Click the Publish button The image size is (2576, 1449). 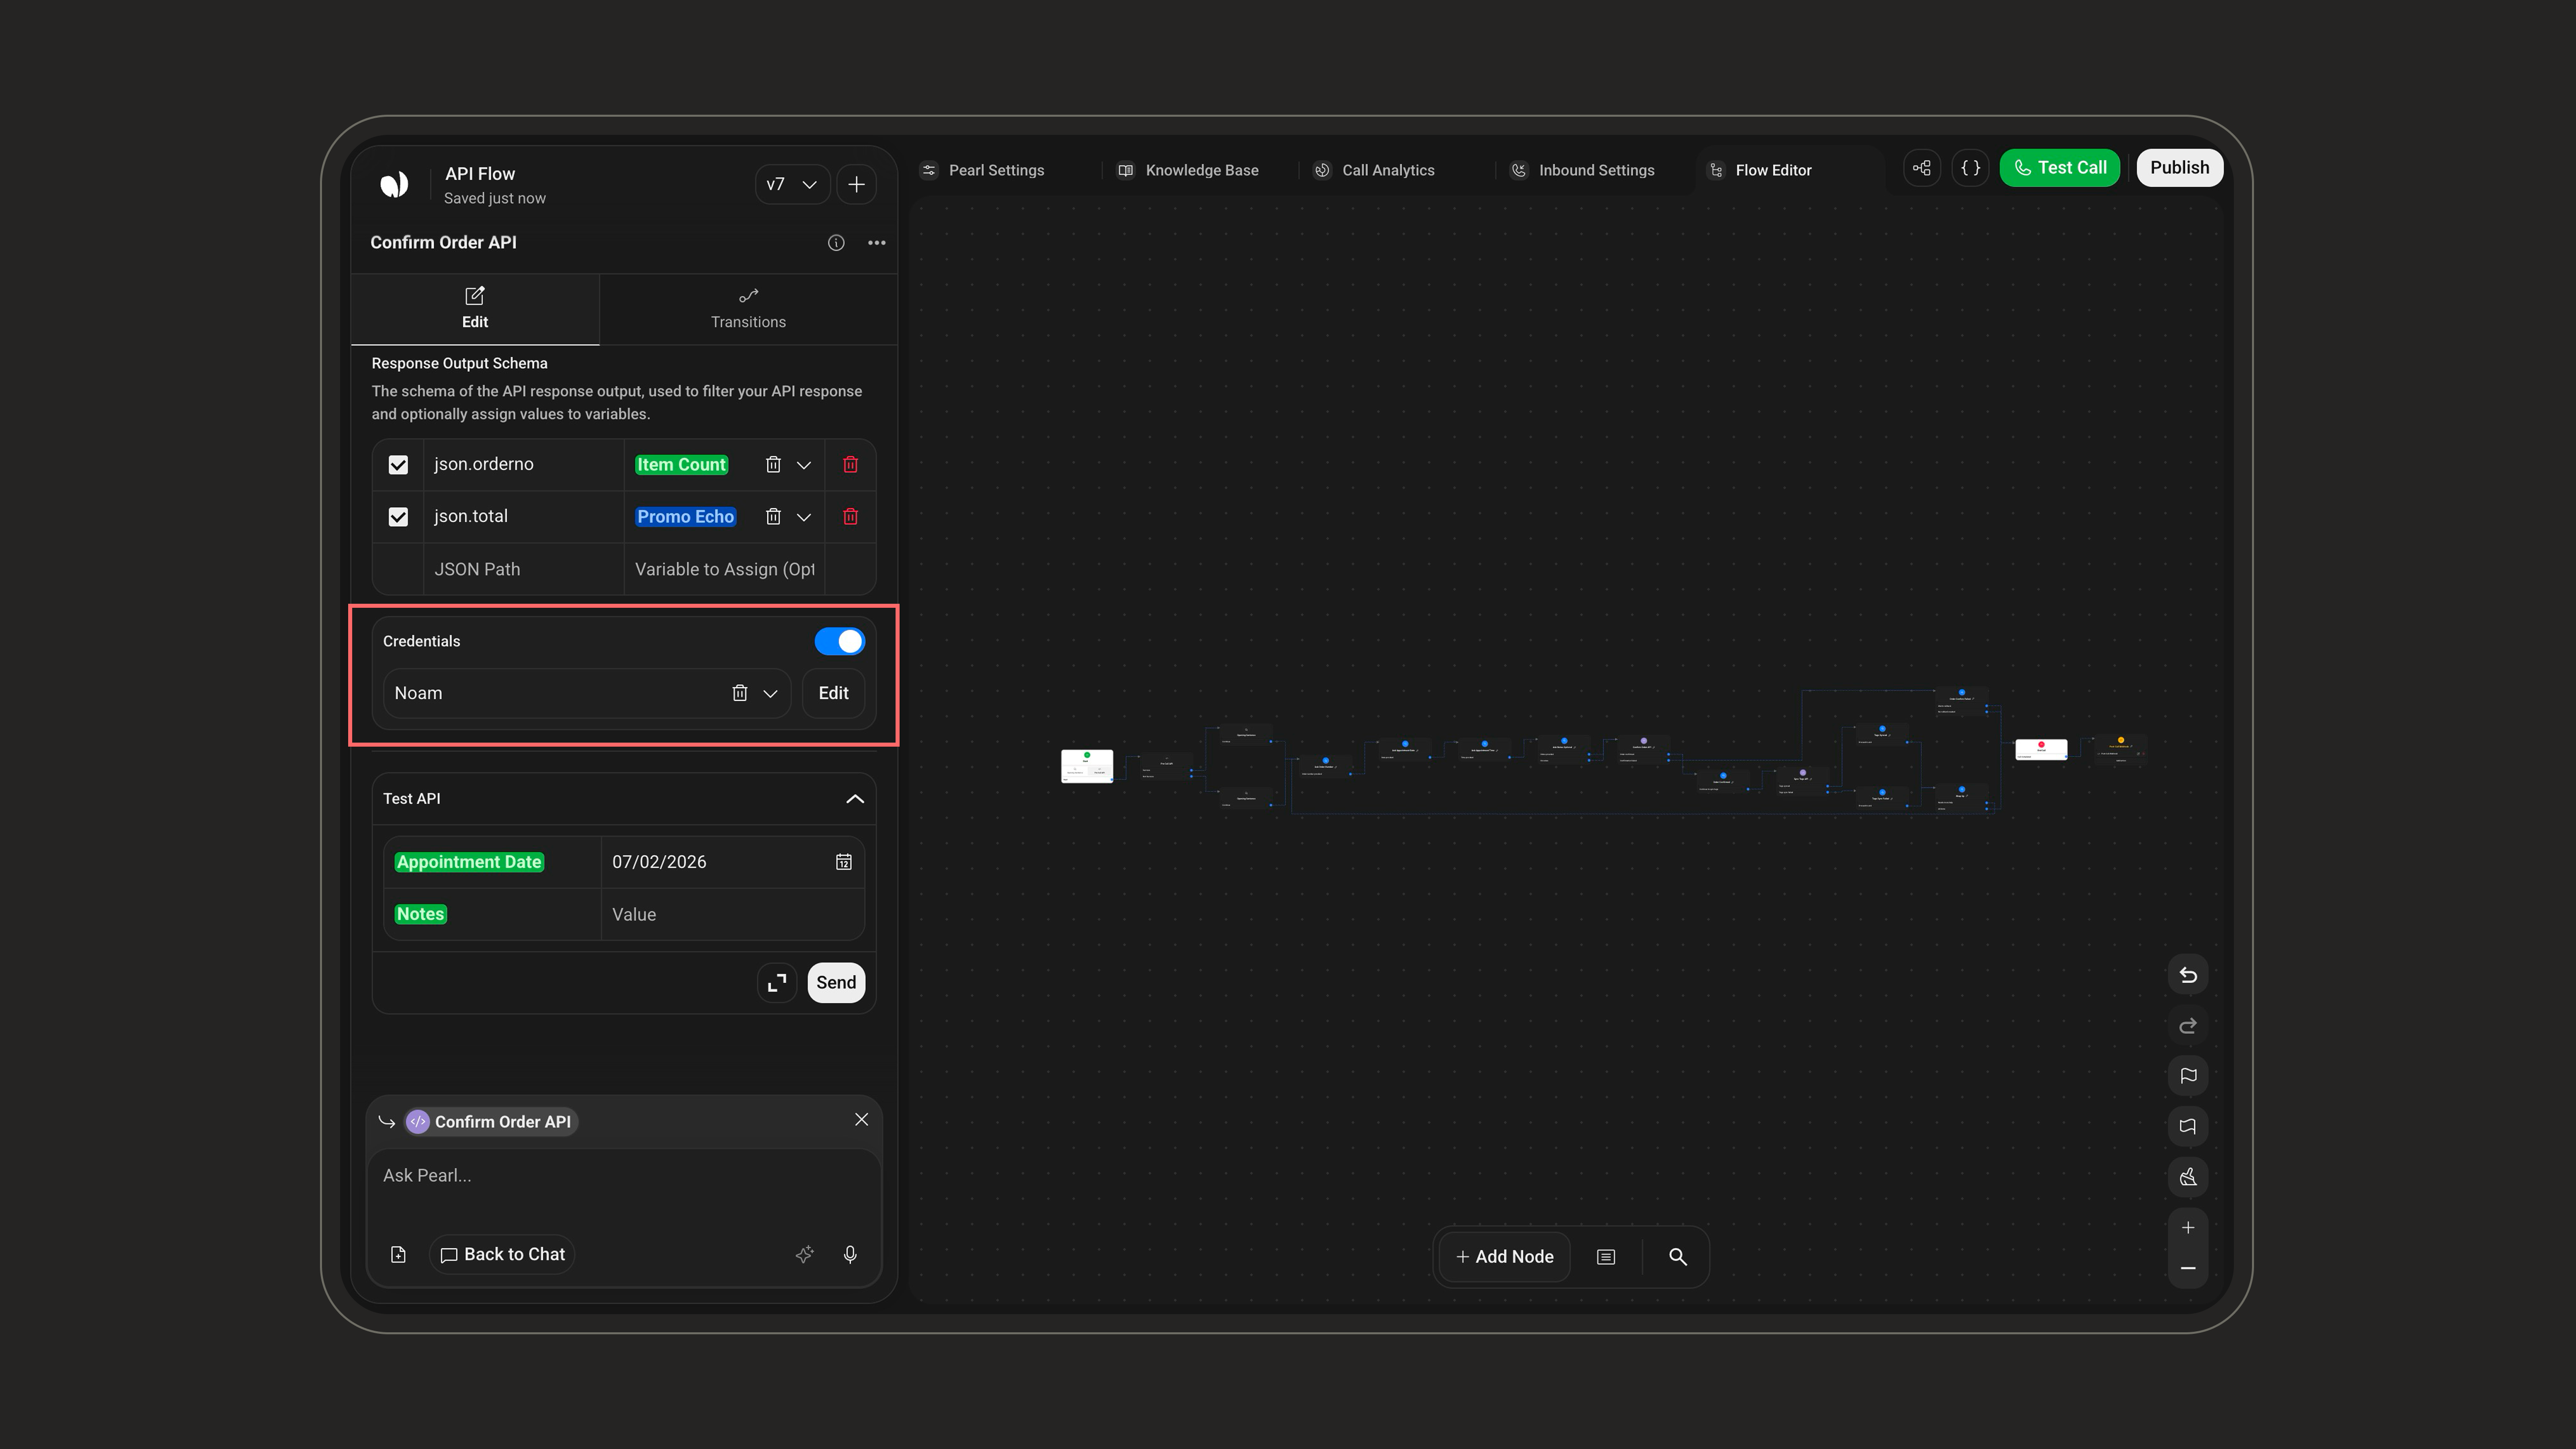coord(2180,168)
